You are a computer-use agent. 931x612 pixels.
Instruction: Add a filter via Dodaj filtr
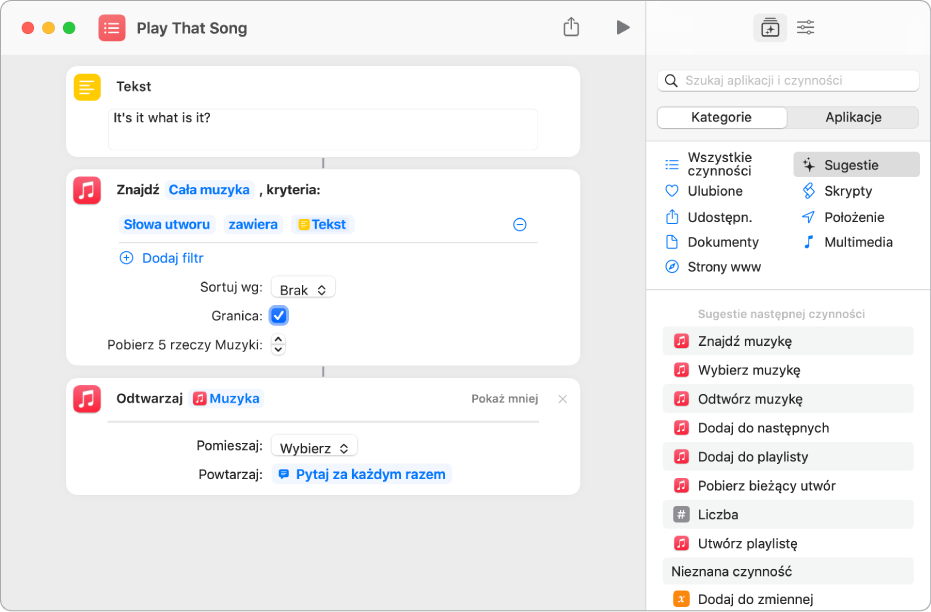click(173, 258)
